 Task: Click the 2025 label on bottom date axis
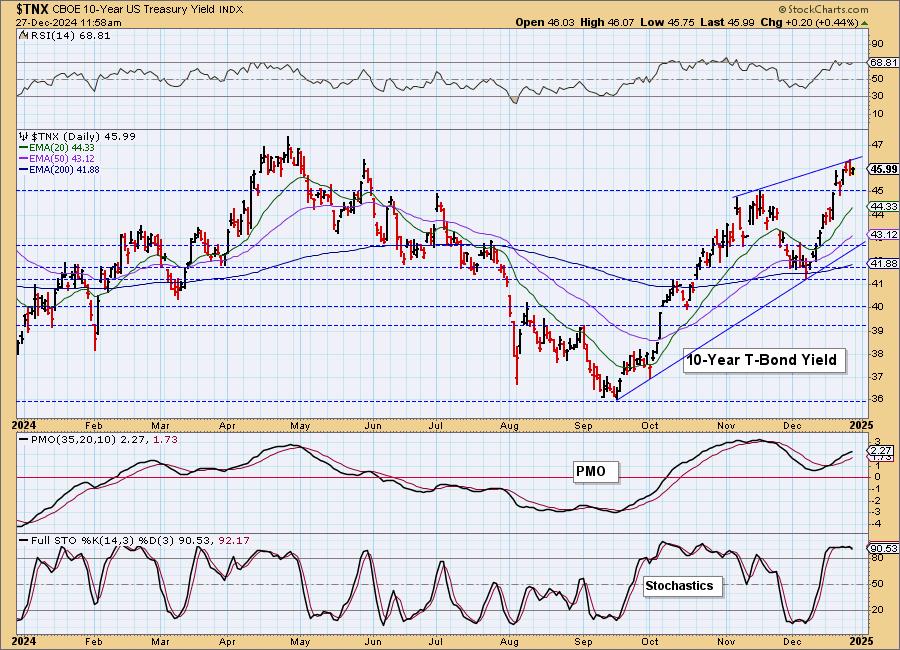[862, 641]
